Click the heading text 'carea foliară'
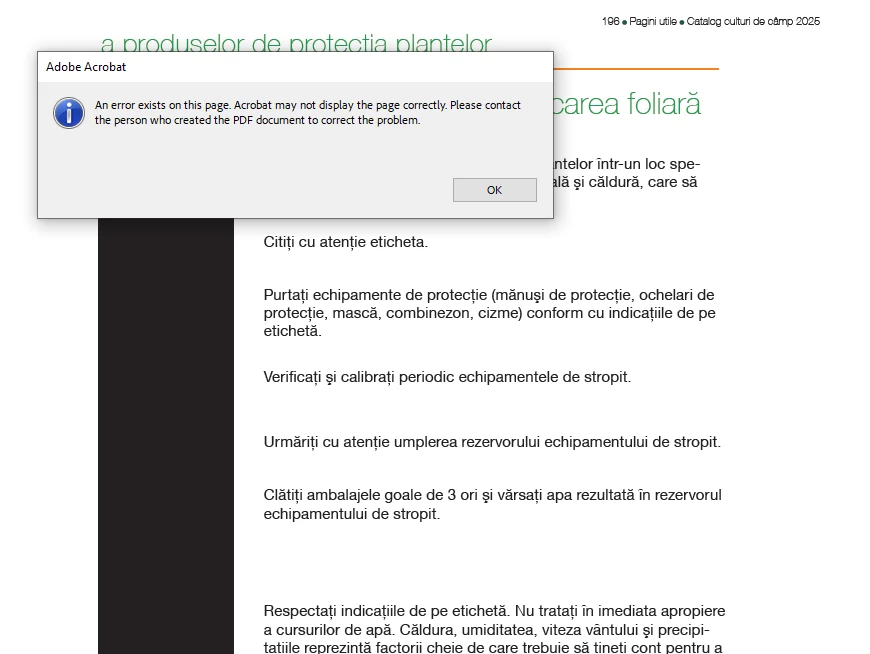 627,104
